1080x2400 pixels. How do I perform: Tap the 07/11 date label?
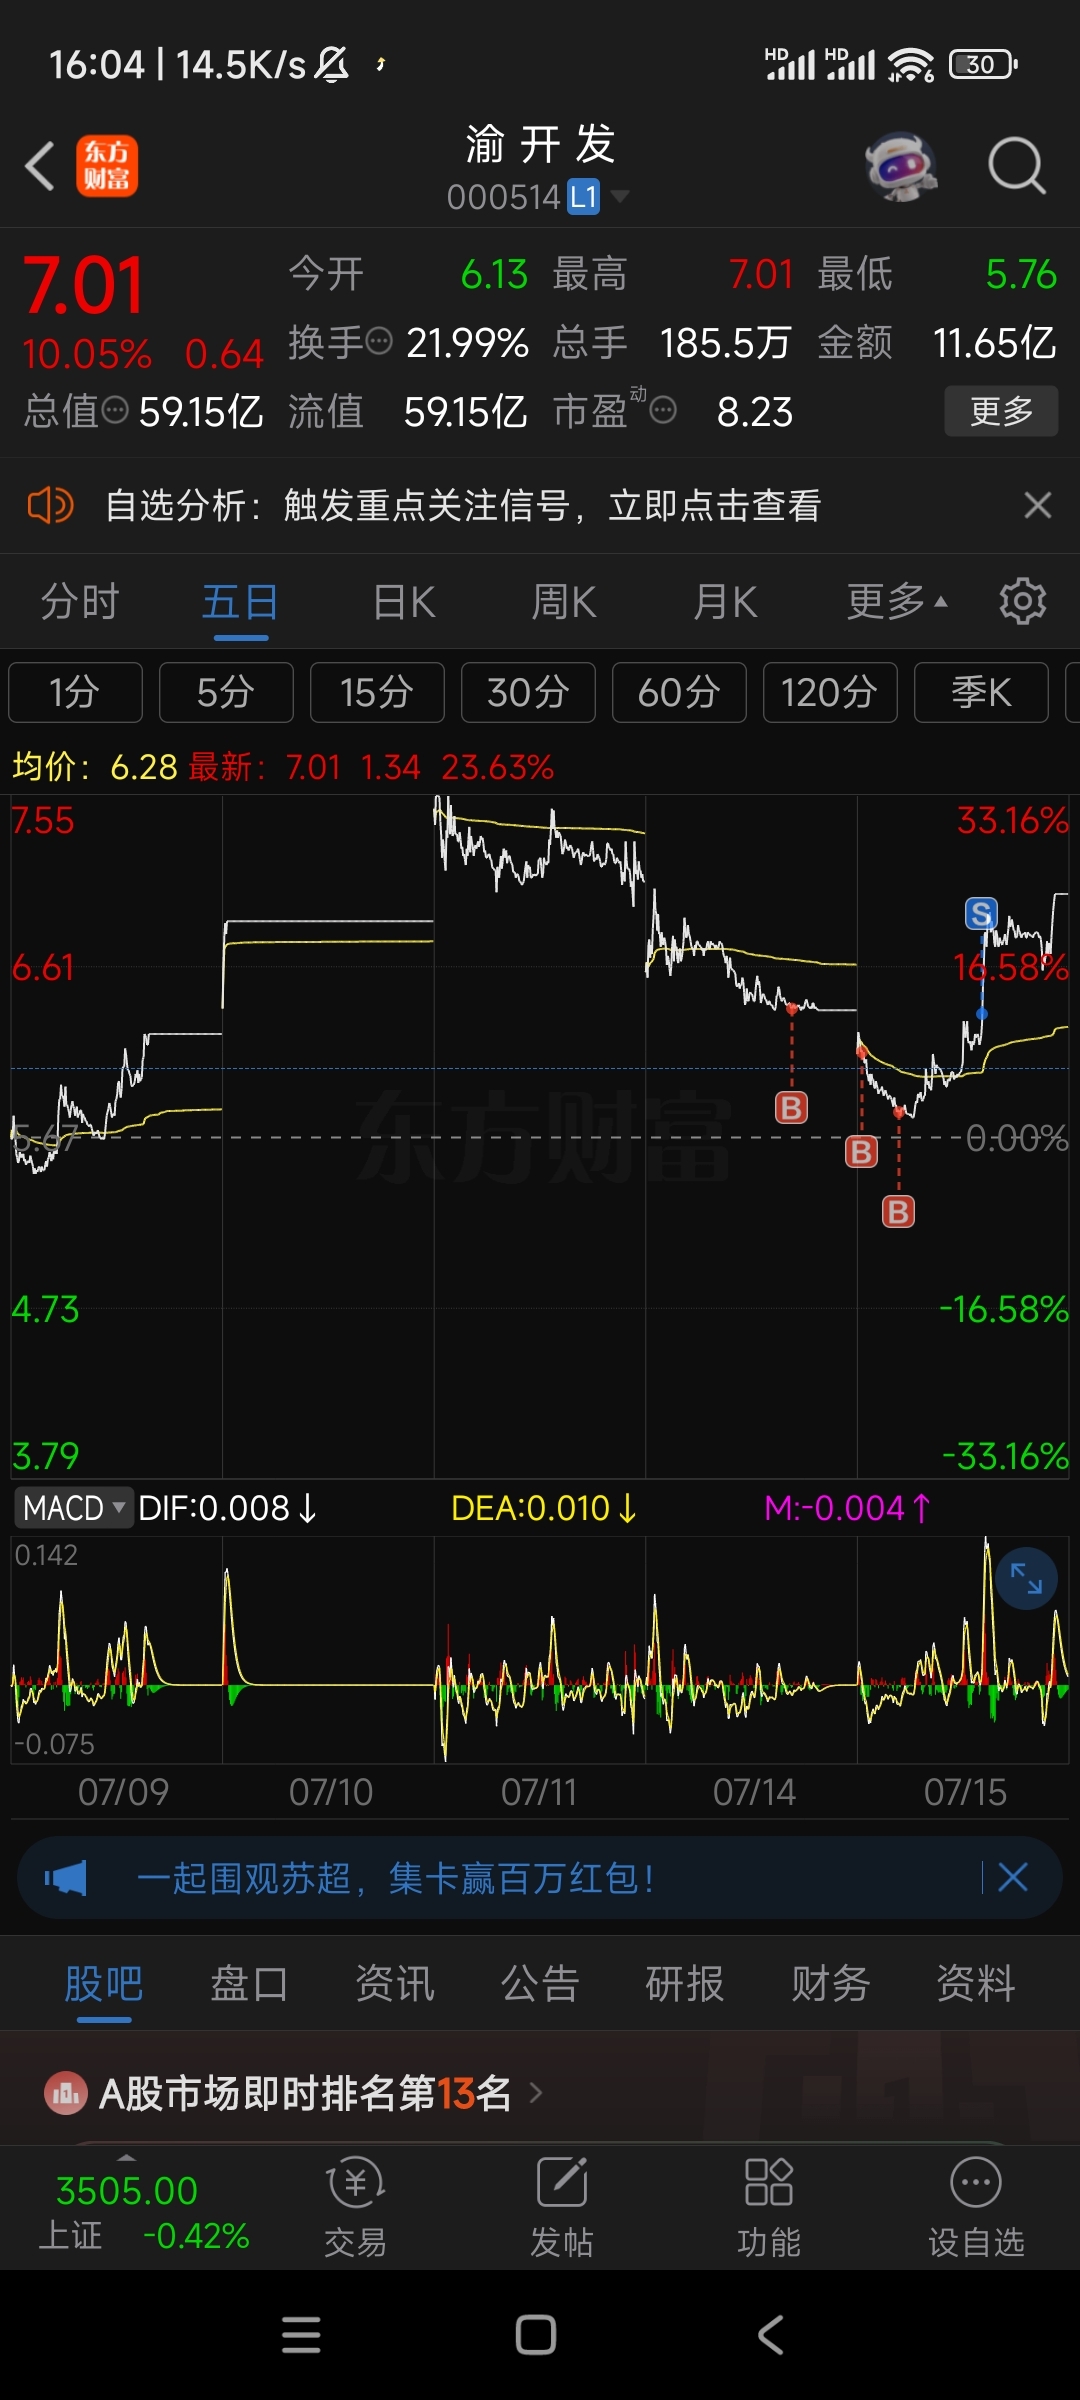click(539, 1792)
